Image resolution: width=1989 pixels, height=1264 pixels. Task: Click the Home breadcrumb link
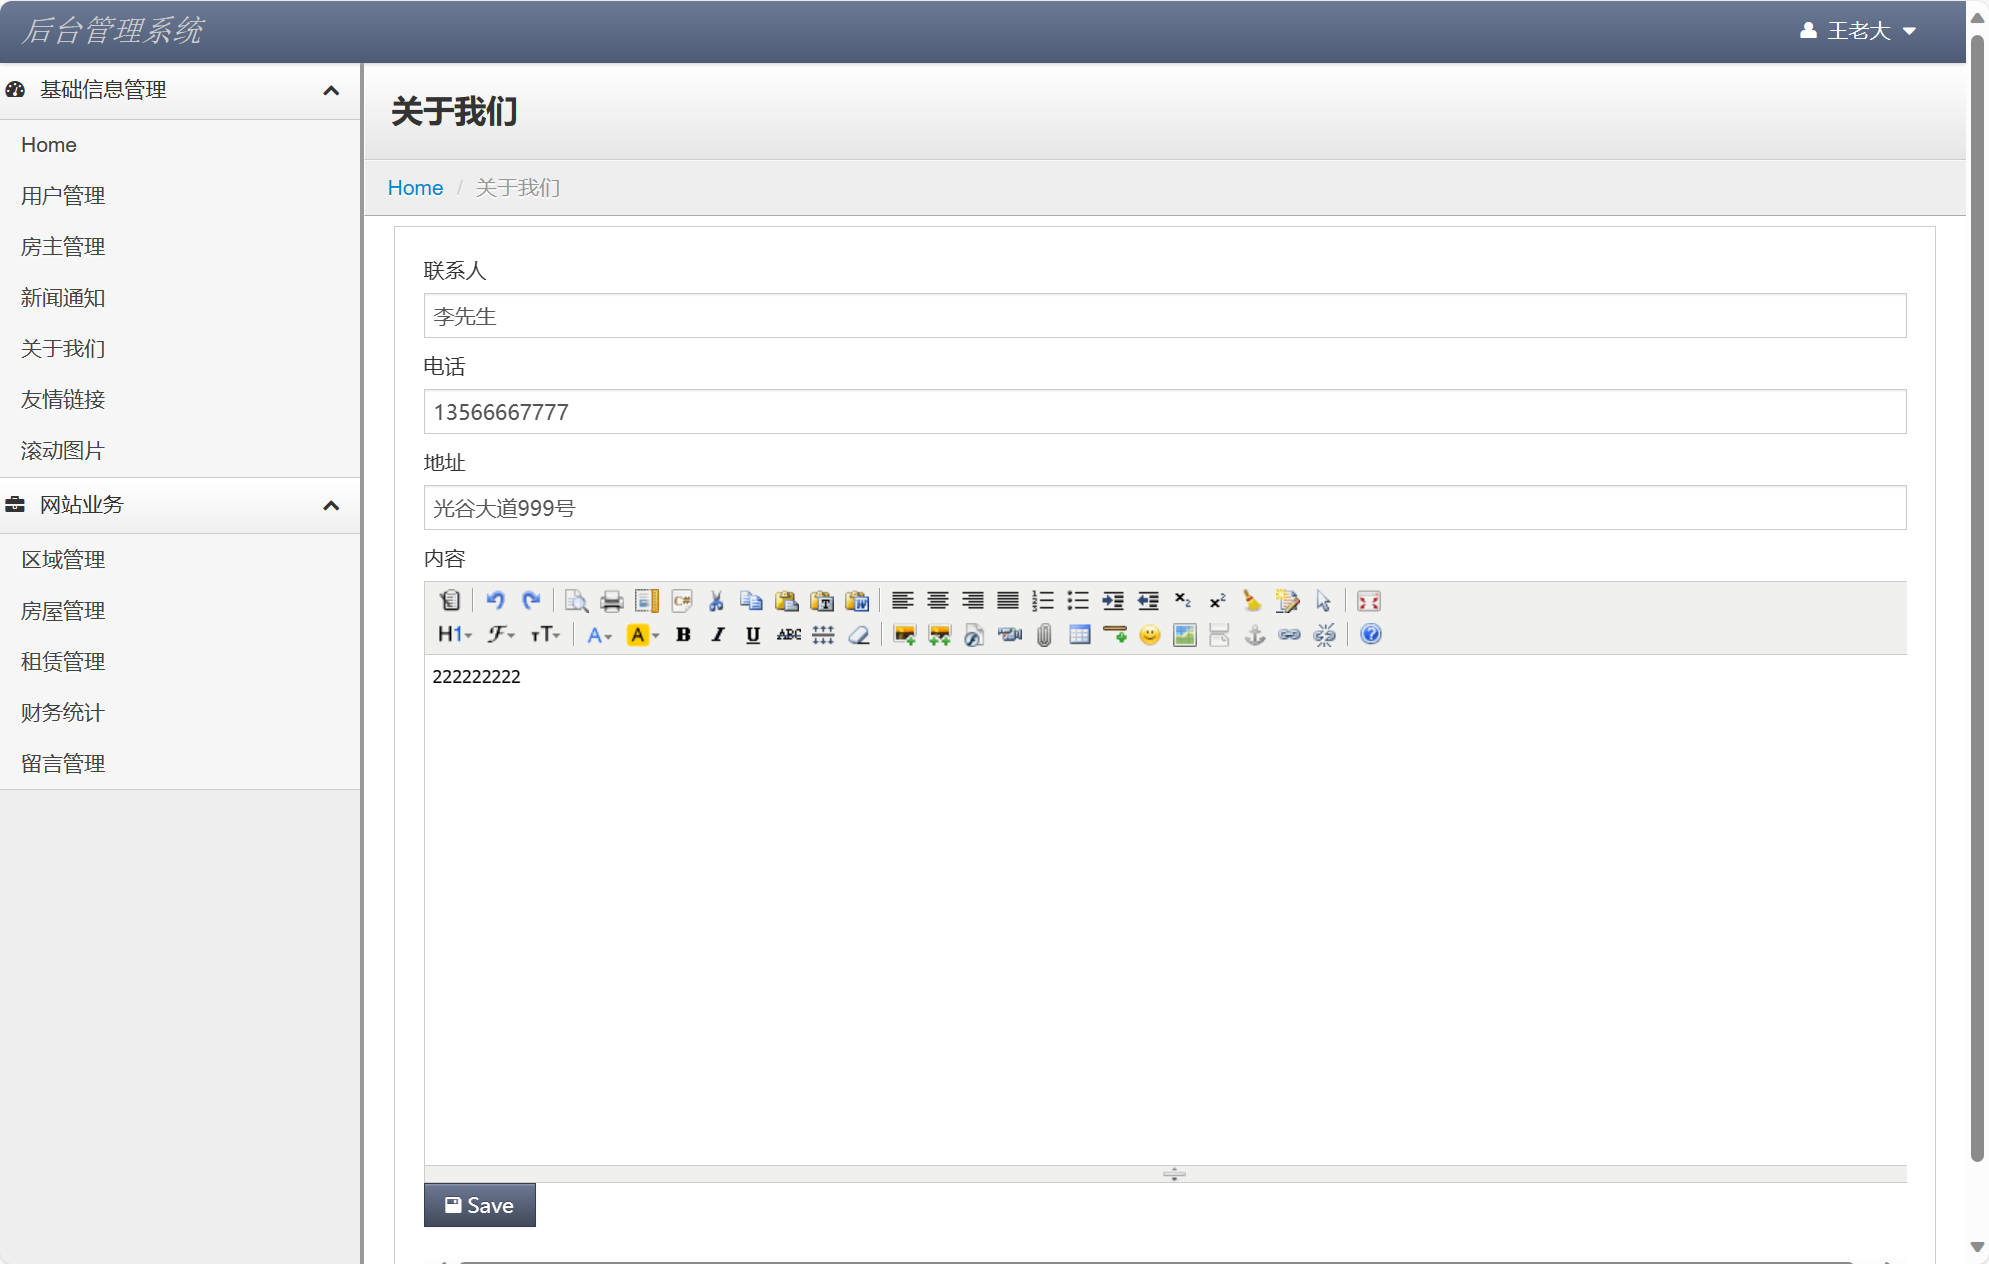(415, 188)
